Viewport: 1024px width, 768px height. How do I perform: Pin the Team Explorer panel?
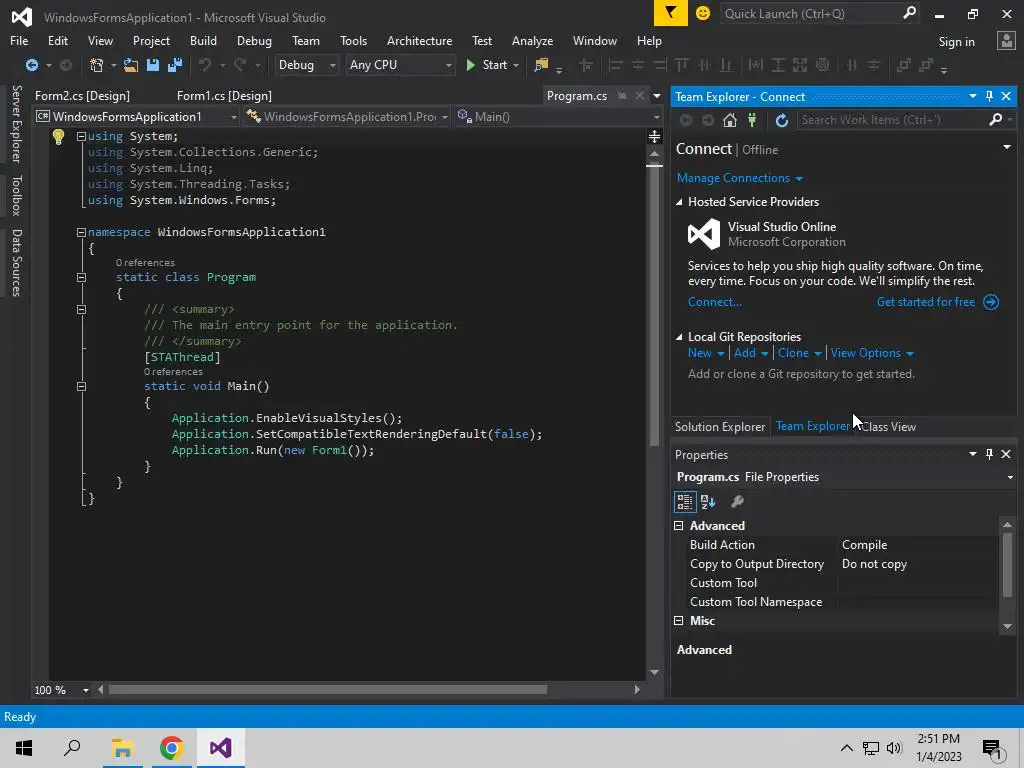click(989, 96)
